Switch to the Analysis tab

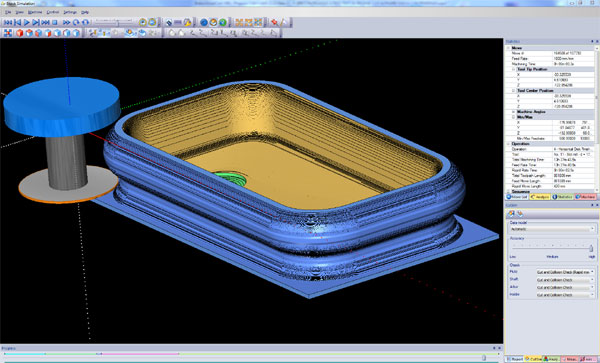pos(540,197)
